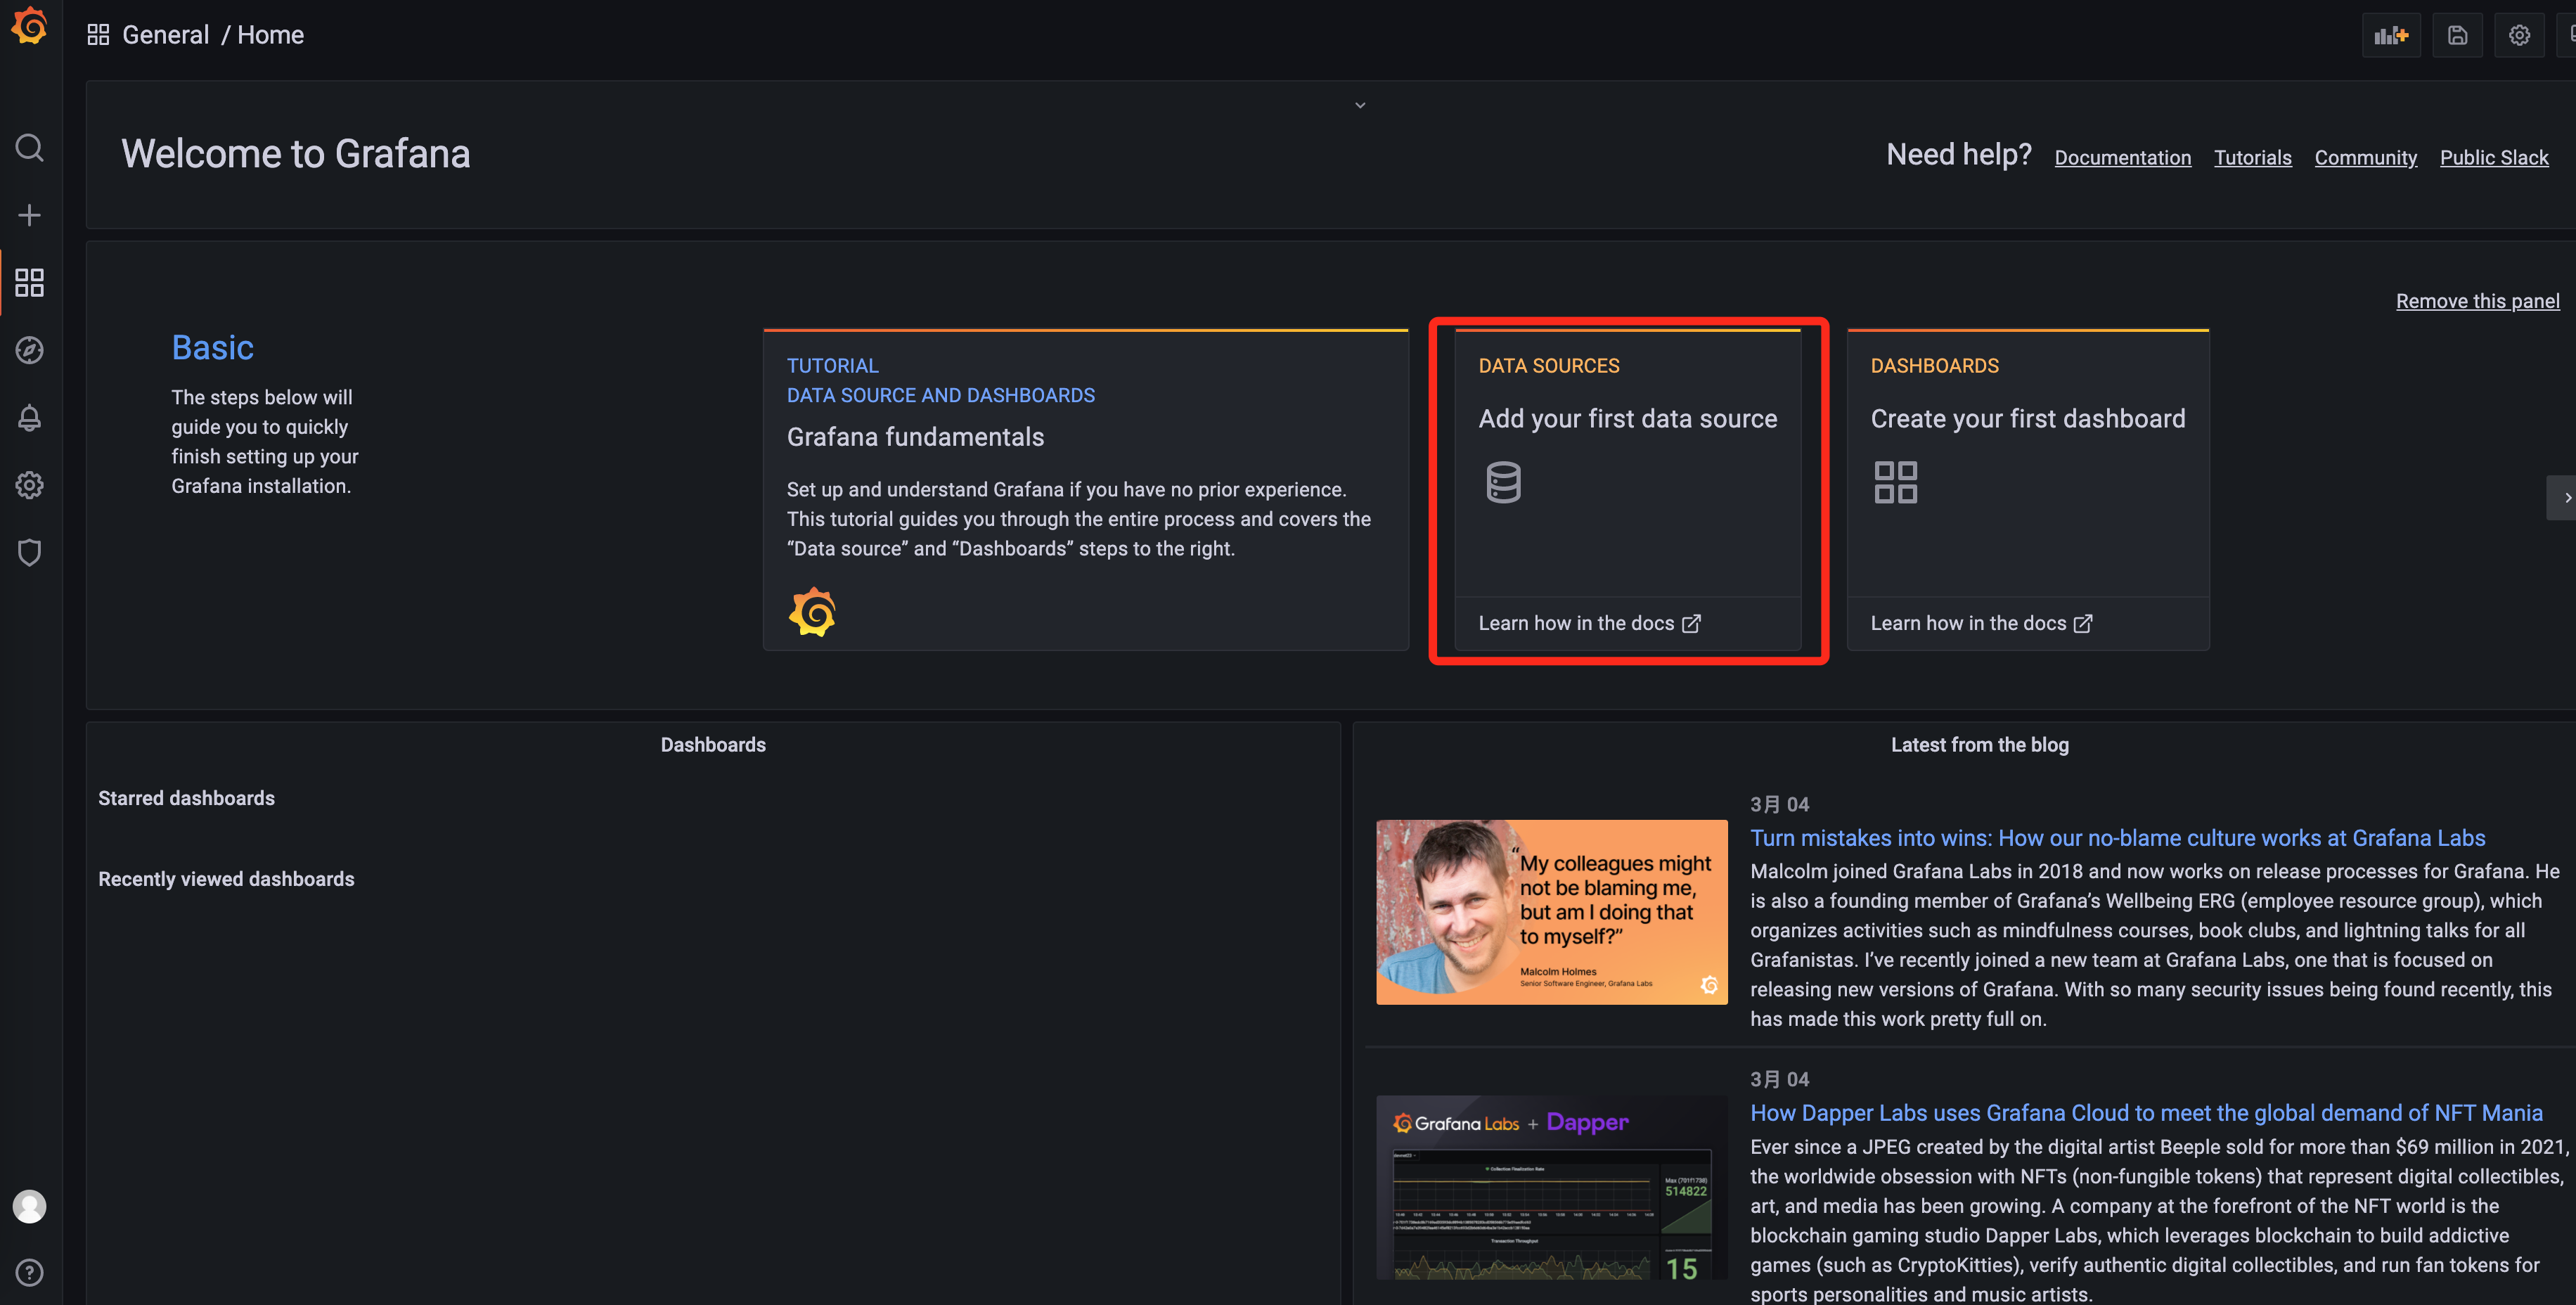Open the Community help link
The width and height of the screenshot is (2576, 1305).
coord(2365,158)
